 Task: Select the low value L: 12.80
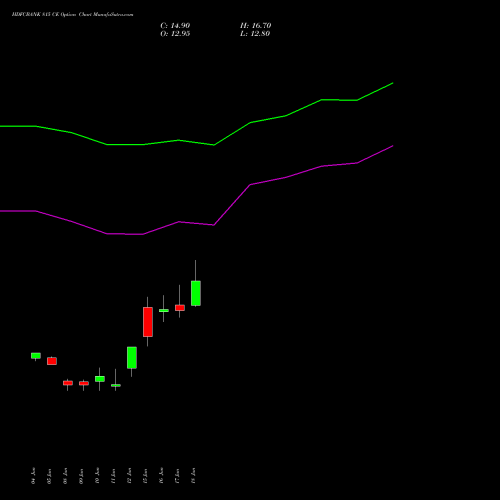[255, 34]
